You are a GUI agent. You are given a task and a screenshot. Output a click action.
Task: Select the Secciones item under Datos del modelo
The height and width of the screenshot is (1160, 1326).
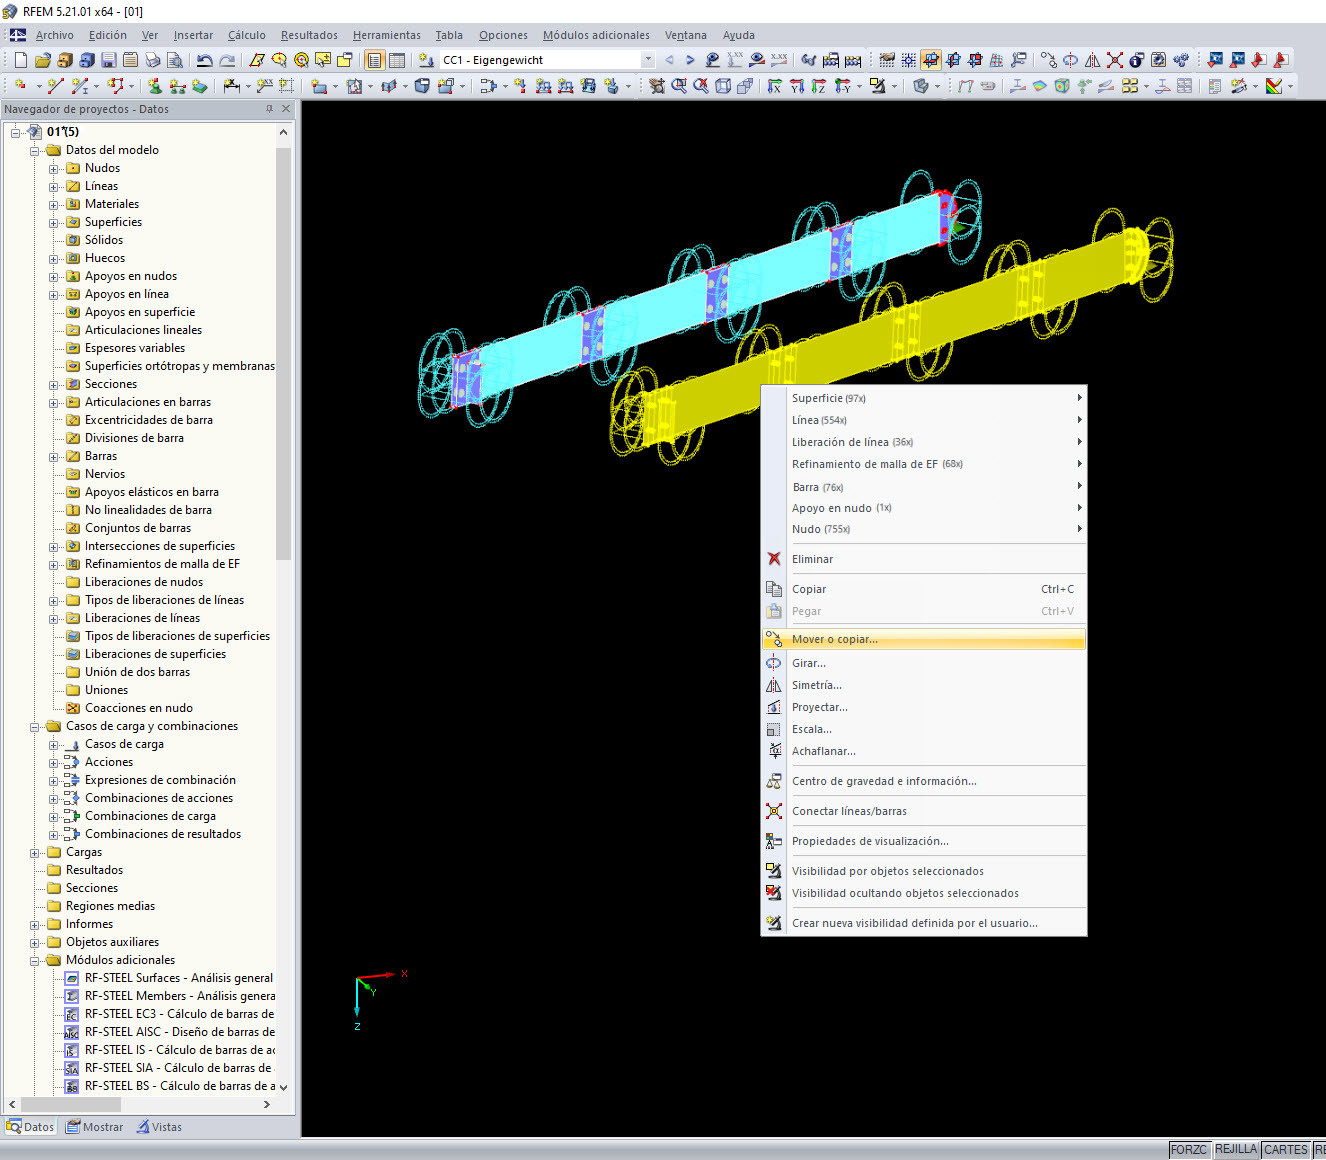point(111,384)
